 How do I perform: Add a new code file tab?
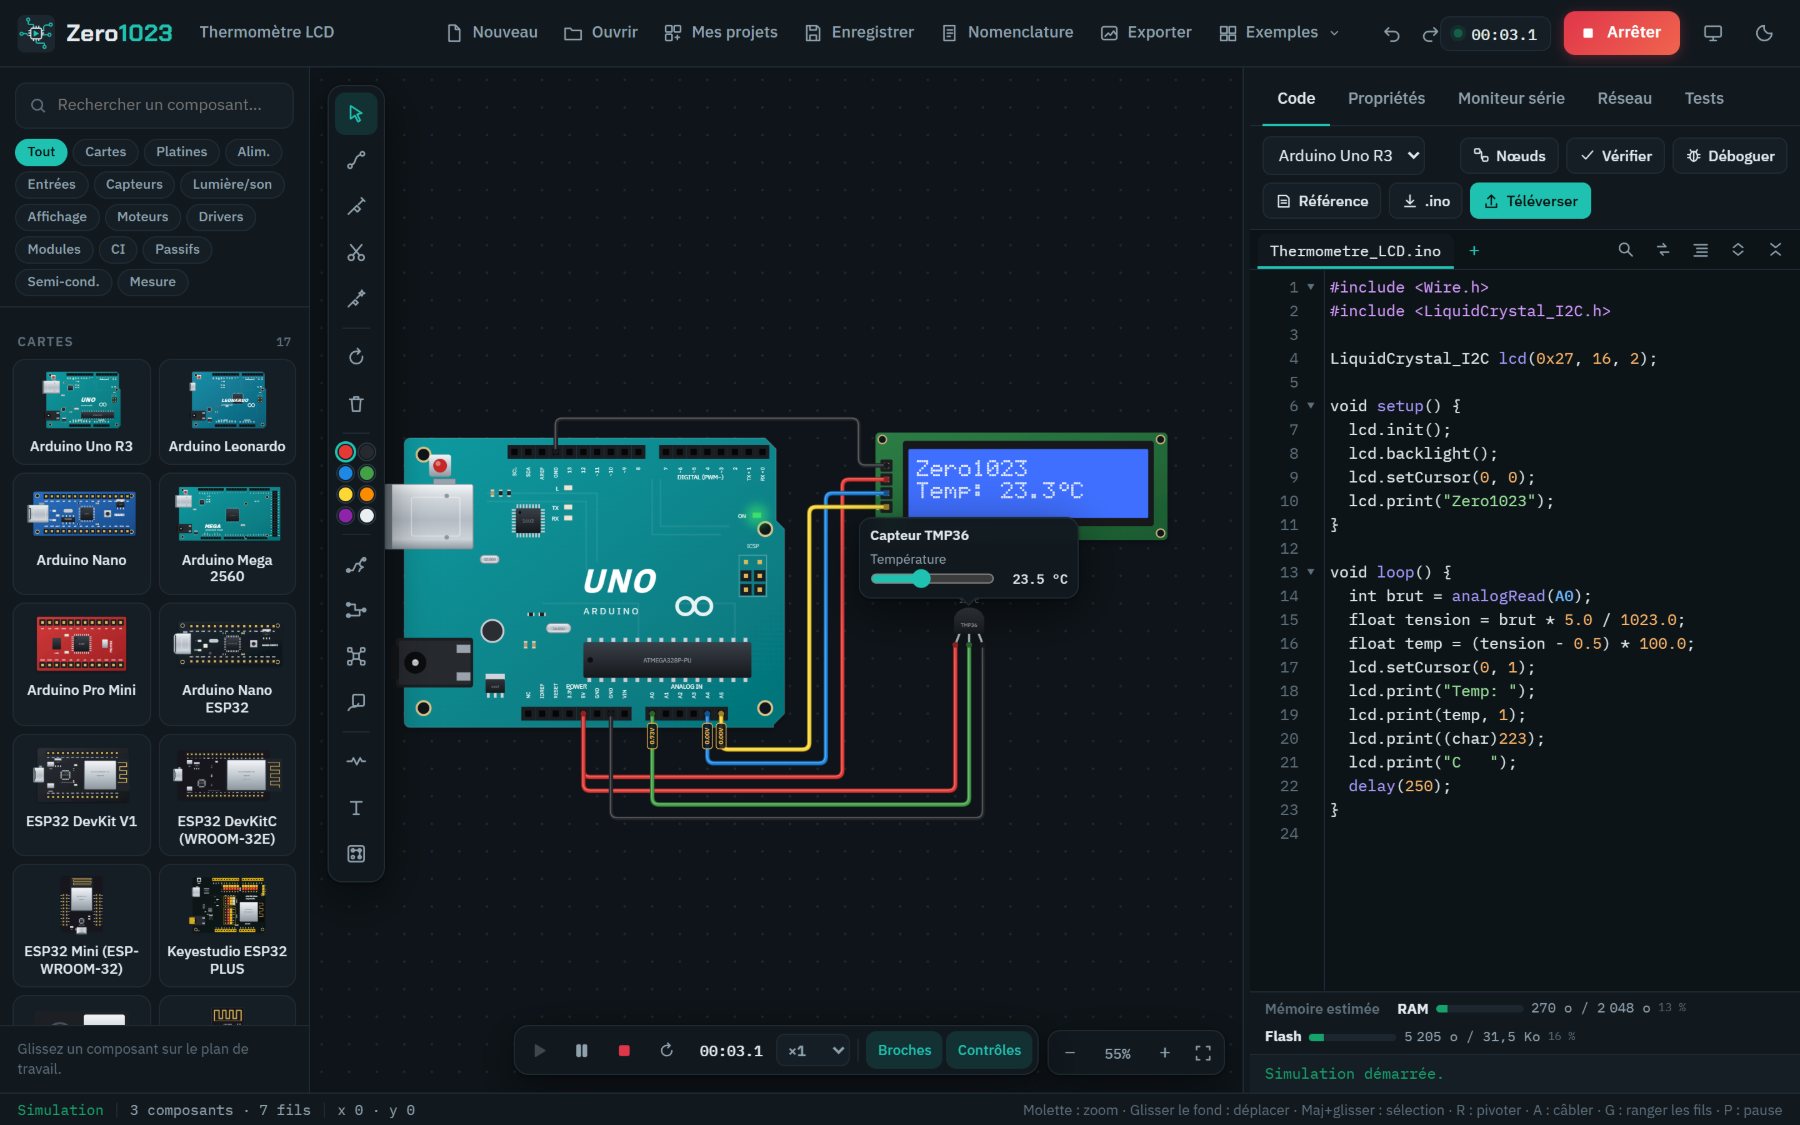tap(1473, 251)
